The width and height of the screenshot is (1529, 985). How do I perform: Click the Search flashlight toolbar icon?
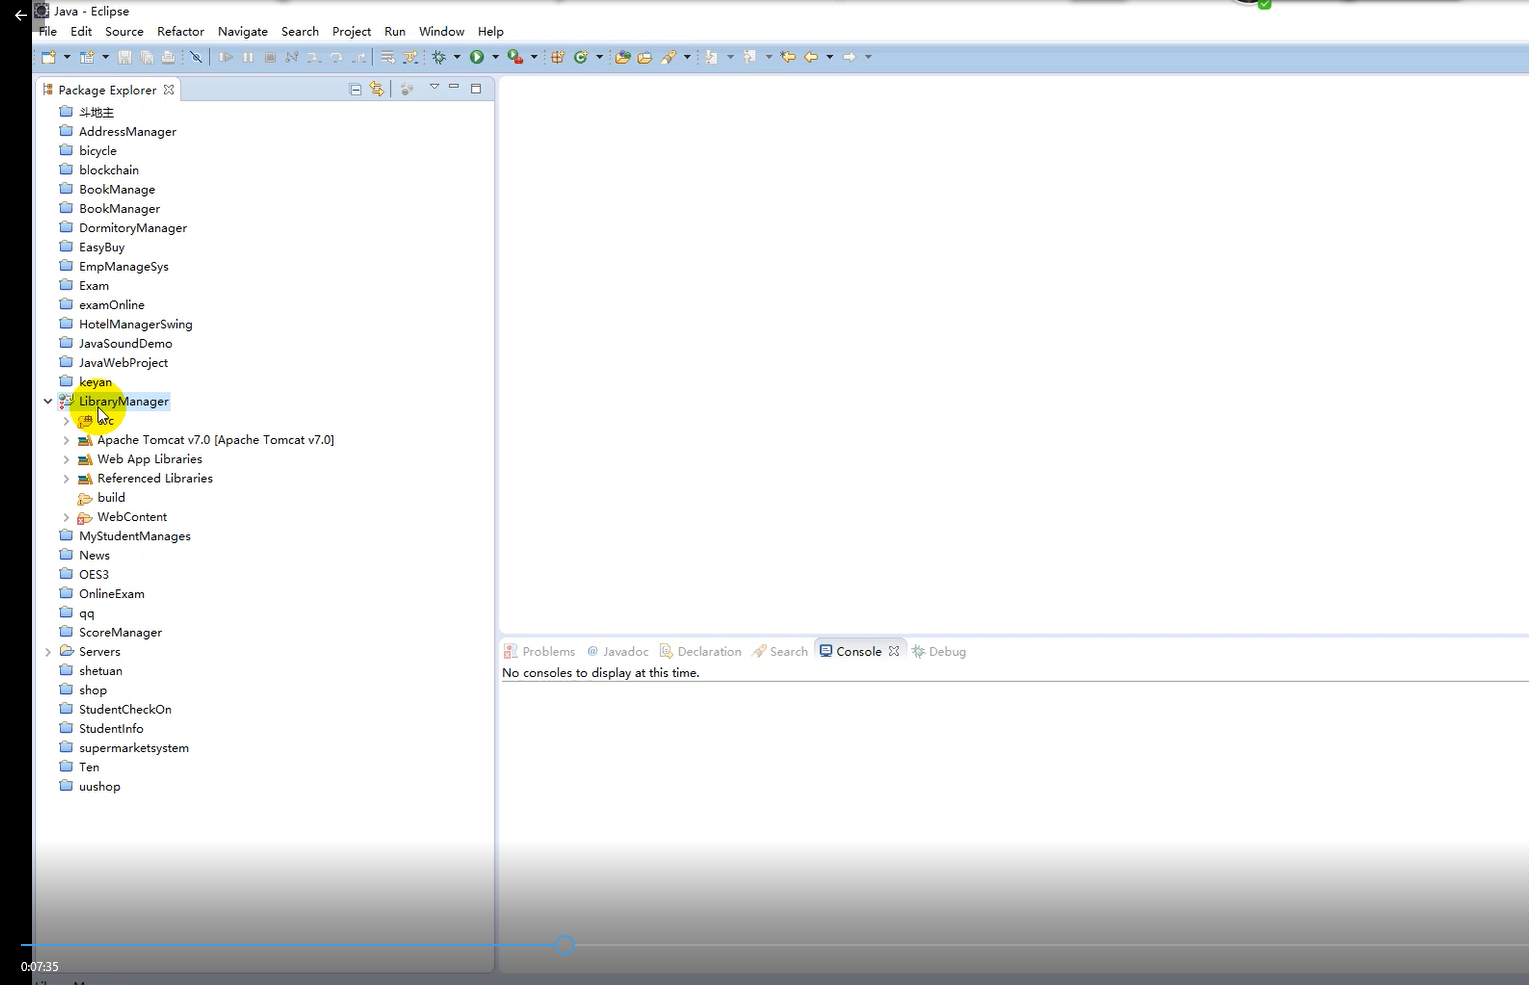point(668,57)
